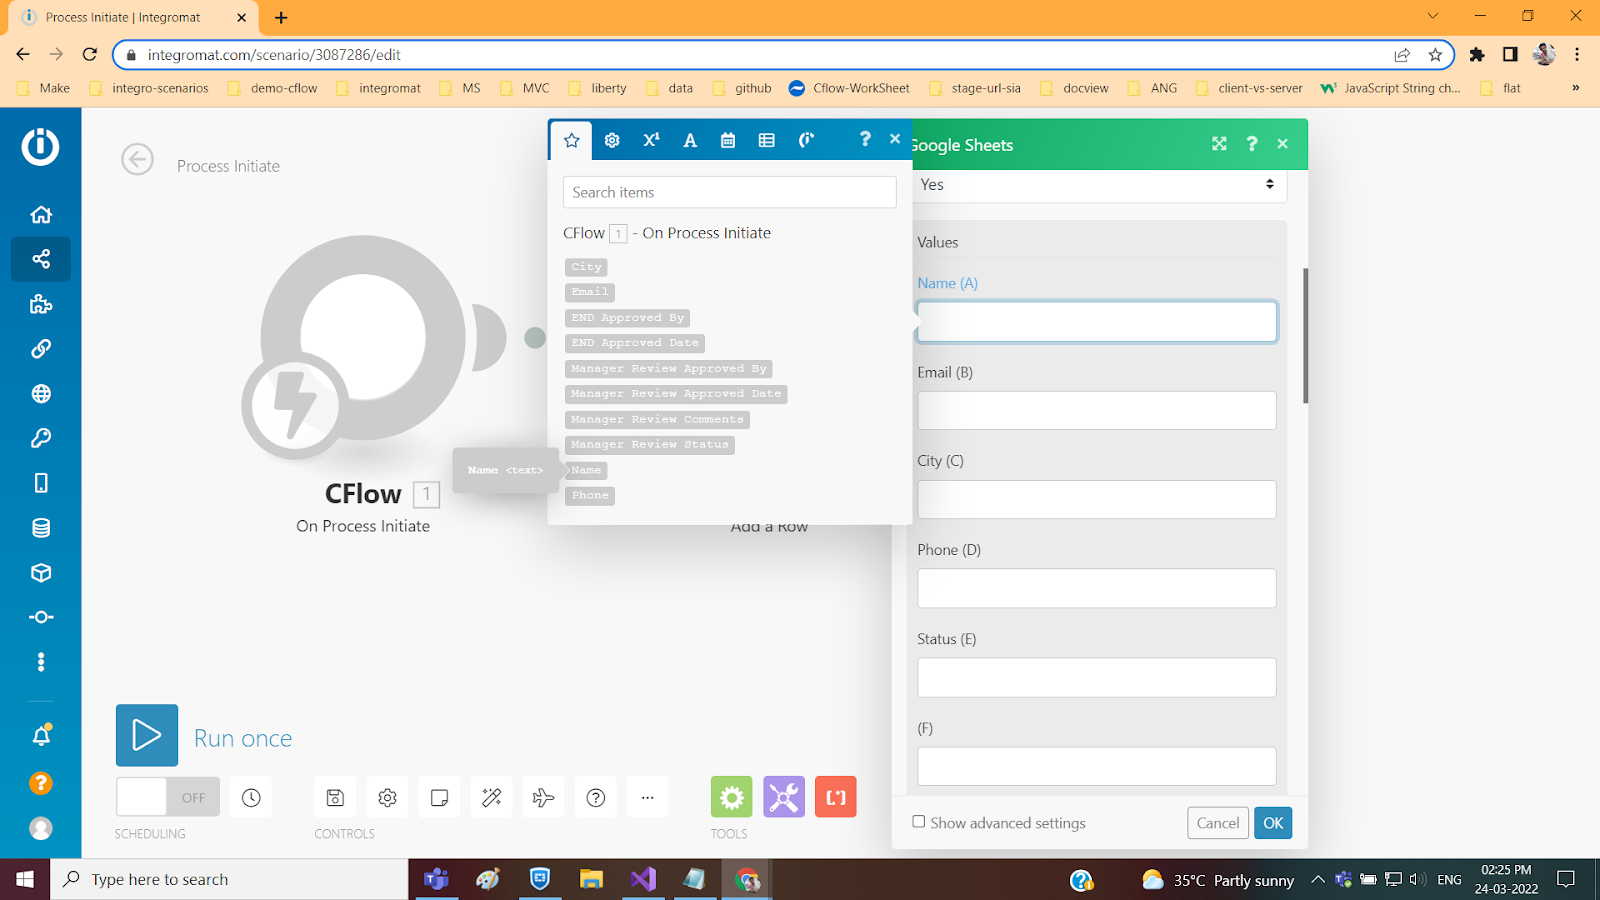The height and width of the screenshot is (900, 1600).
Task: Open green Flow control tools icon
Action: tap(732, 797)
